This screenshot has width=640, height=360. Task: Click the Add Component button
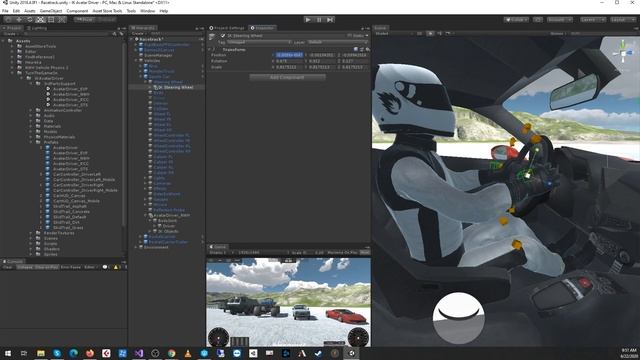pyautogui.click(x=287, y=77)
